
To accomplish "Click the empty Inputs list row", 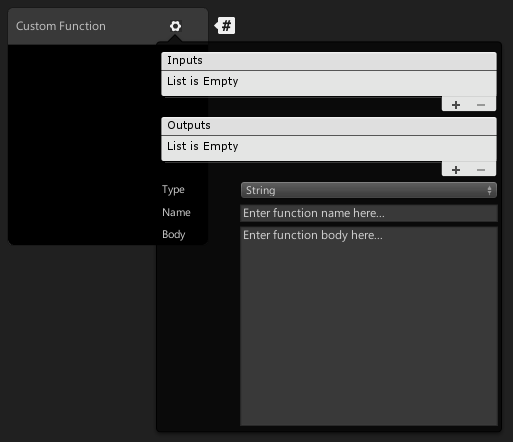I will pos(329,83).
